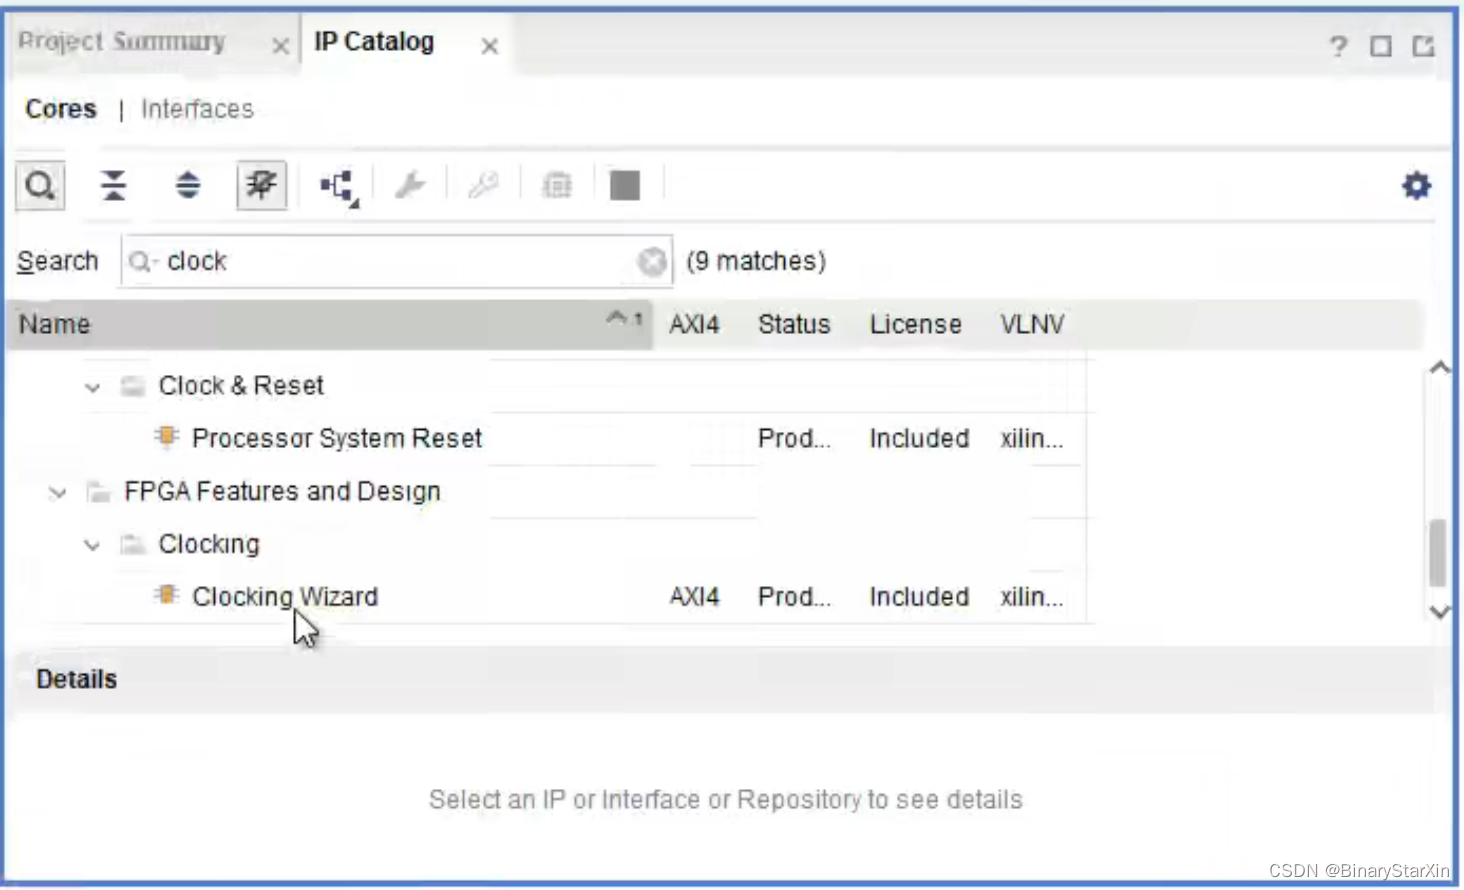
Task: Switch to Project Summary tab
Action: 122,42
